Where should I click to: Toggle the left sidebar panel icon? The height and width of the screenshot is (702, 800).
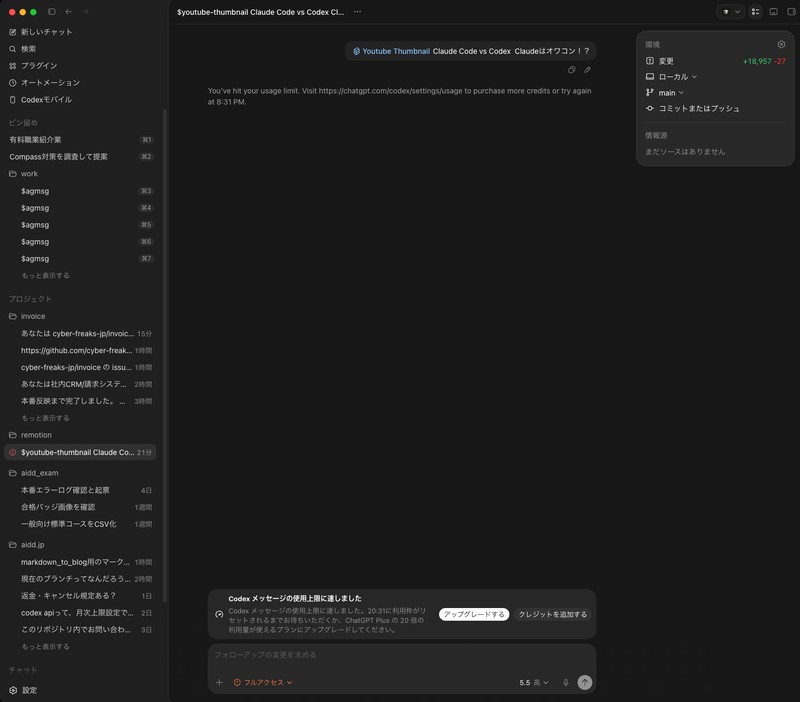tap(52, 12)
